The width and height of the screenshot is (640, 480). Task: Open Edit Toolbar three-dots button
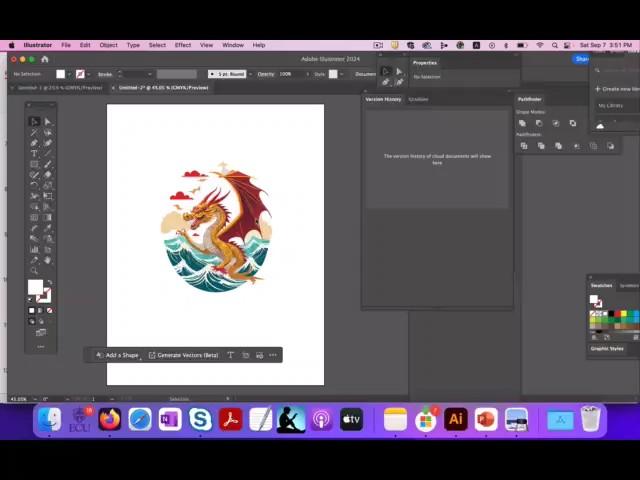coord(41,347)
